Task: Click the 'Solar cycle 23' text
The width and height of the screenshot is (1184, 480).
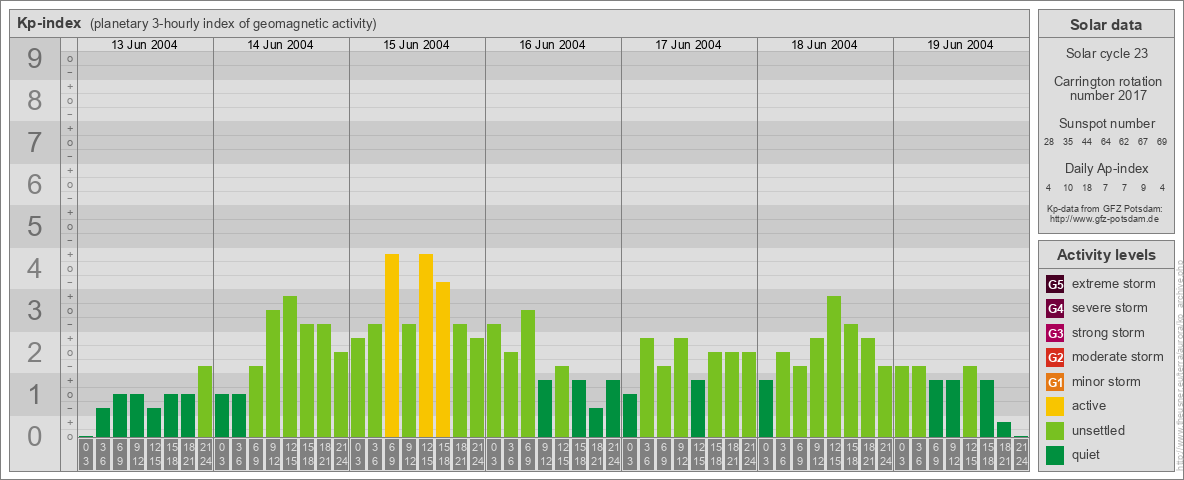Action: (x=1106, y=54)
